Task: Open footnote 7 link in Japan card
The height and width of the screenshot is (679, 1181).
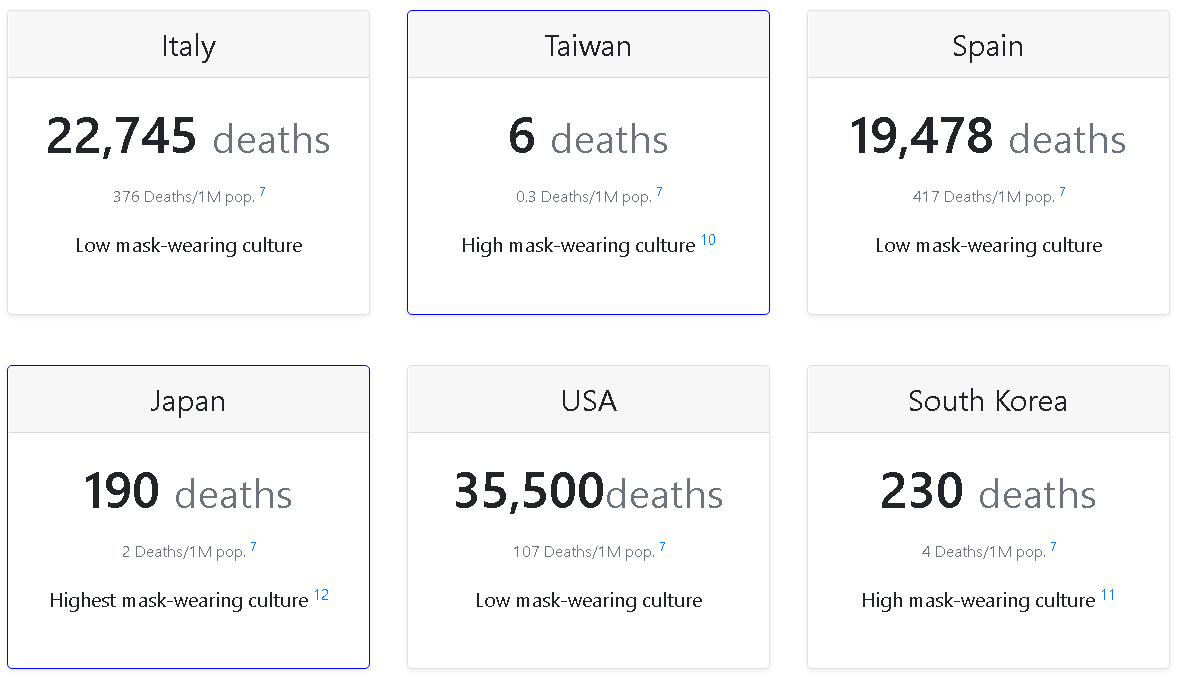Action: click(254, 547)
